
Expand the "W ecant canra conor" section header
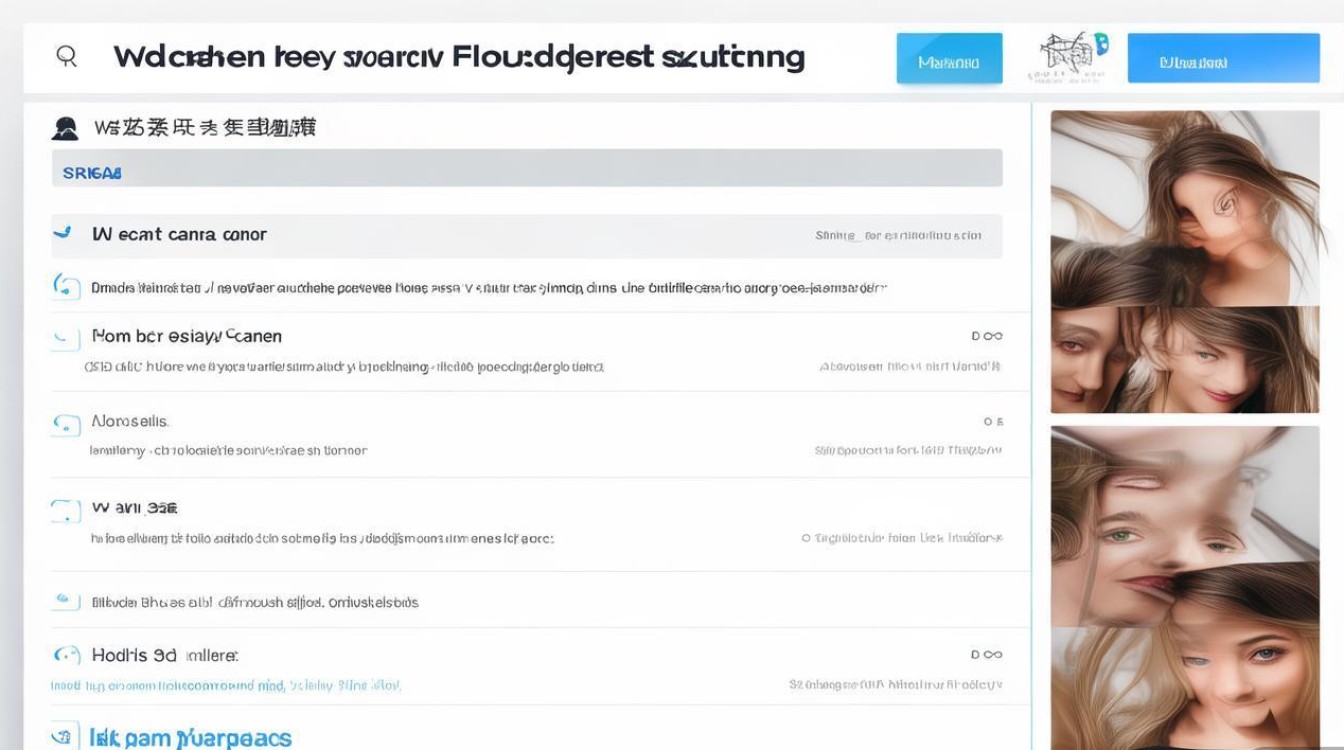[180, 235]
